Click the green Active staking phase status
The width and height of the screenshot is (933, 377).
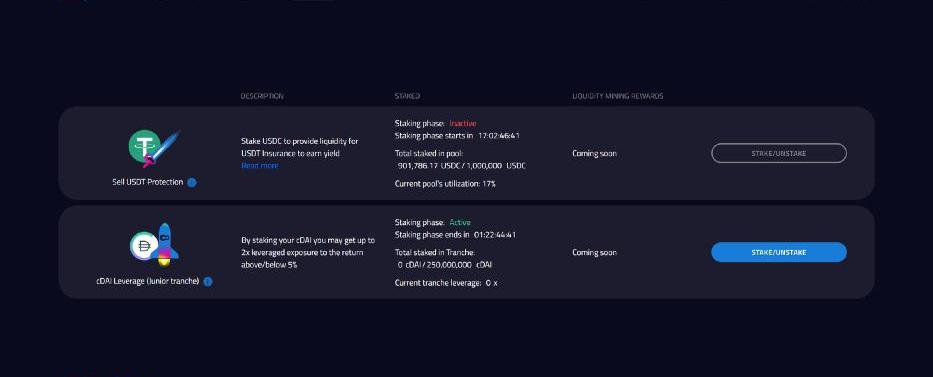tap(460, 222)
